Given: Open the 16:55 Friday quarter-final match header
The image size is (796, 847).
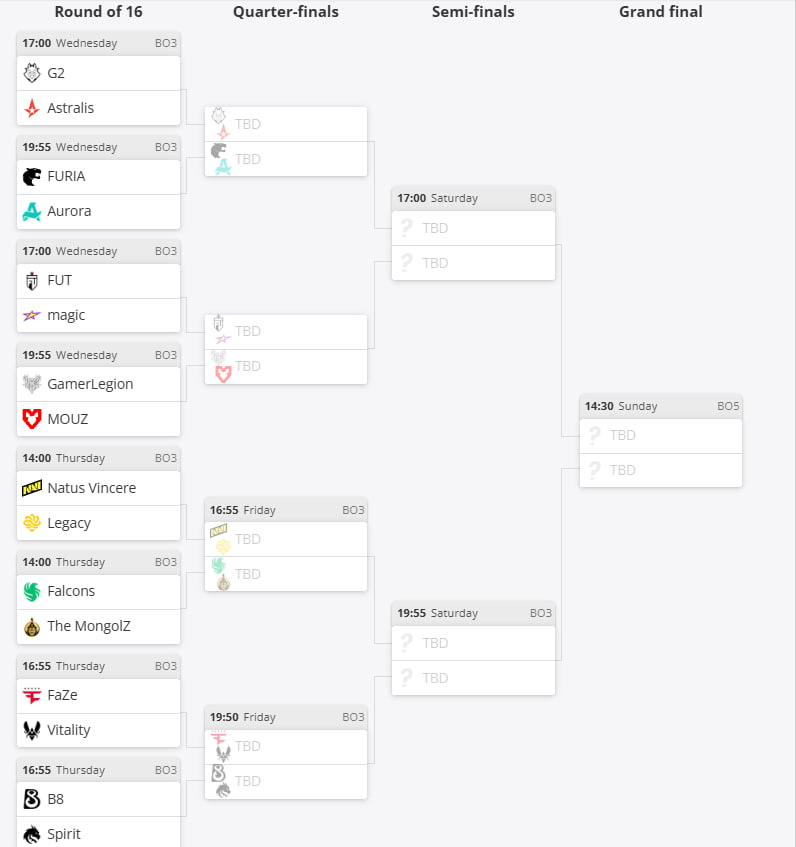Looking at the screenshot, I should point(286,510).
